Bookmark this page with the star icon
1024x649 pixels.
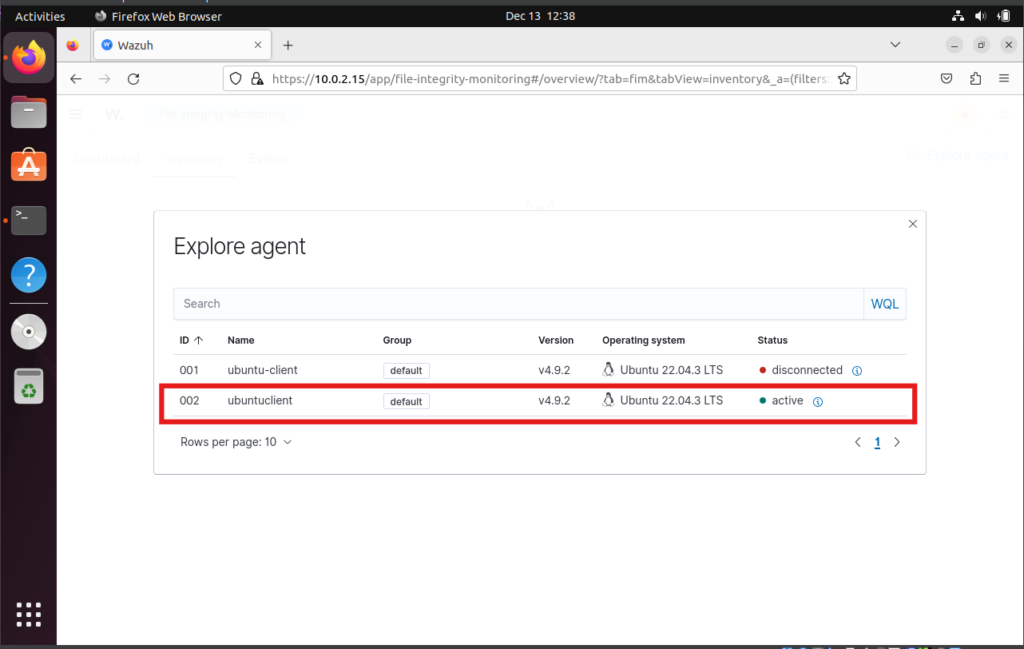click(844, 79)
